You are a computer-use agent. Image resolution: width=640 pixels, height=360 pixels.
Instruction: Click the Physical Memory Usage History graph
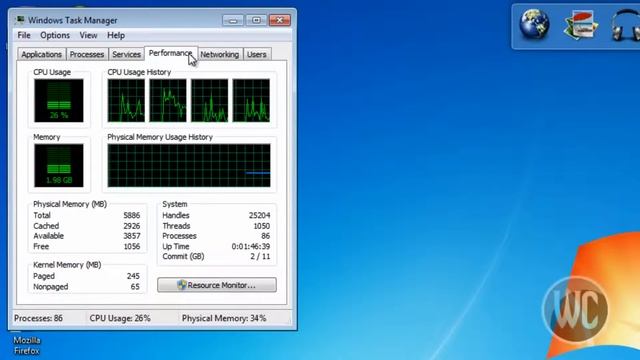[x=189, y=165]
